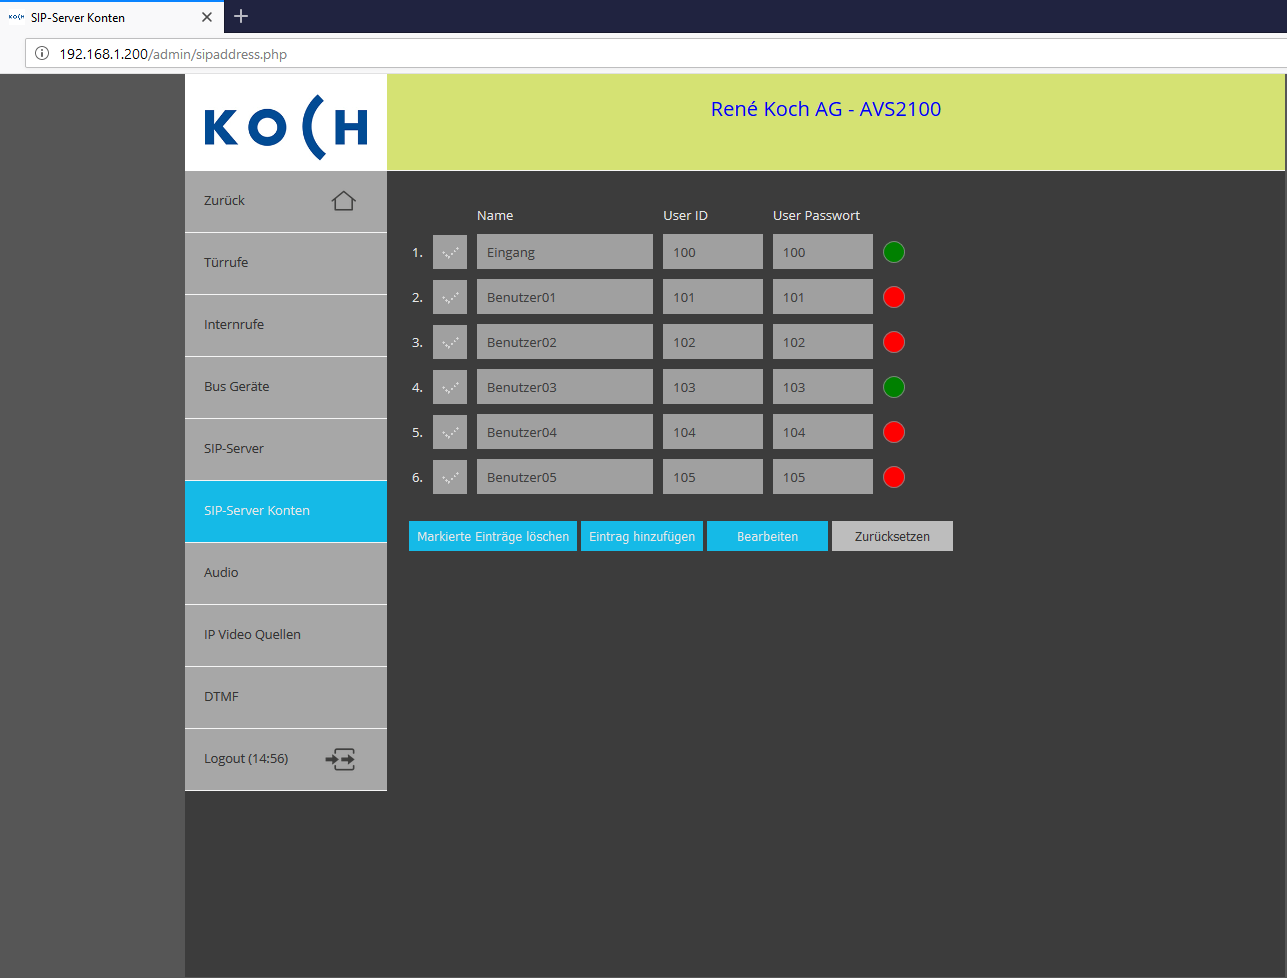Tick the checkbox for Benutzer01

(450, 297)
